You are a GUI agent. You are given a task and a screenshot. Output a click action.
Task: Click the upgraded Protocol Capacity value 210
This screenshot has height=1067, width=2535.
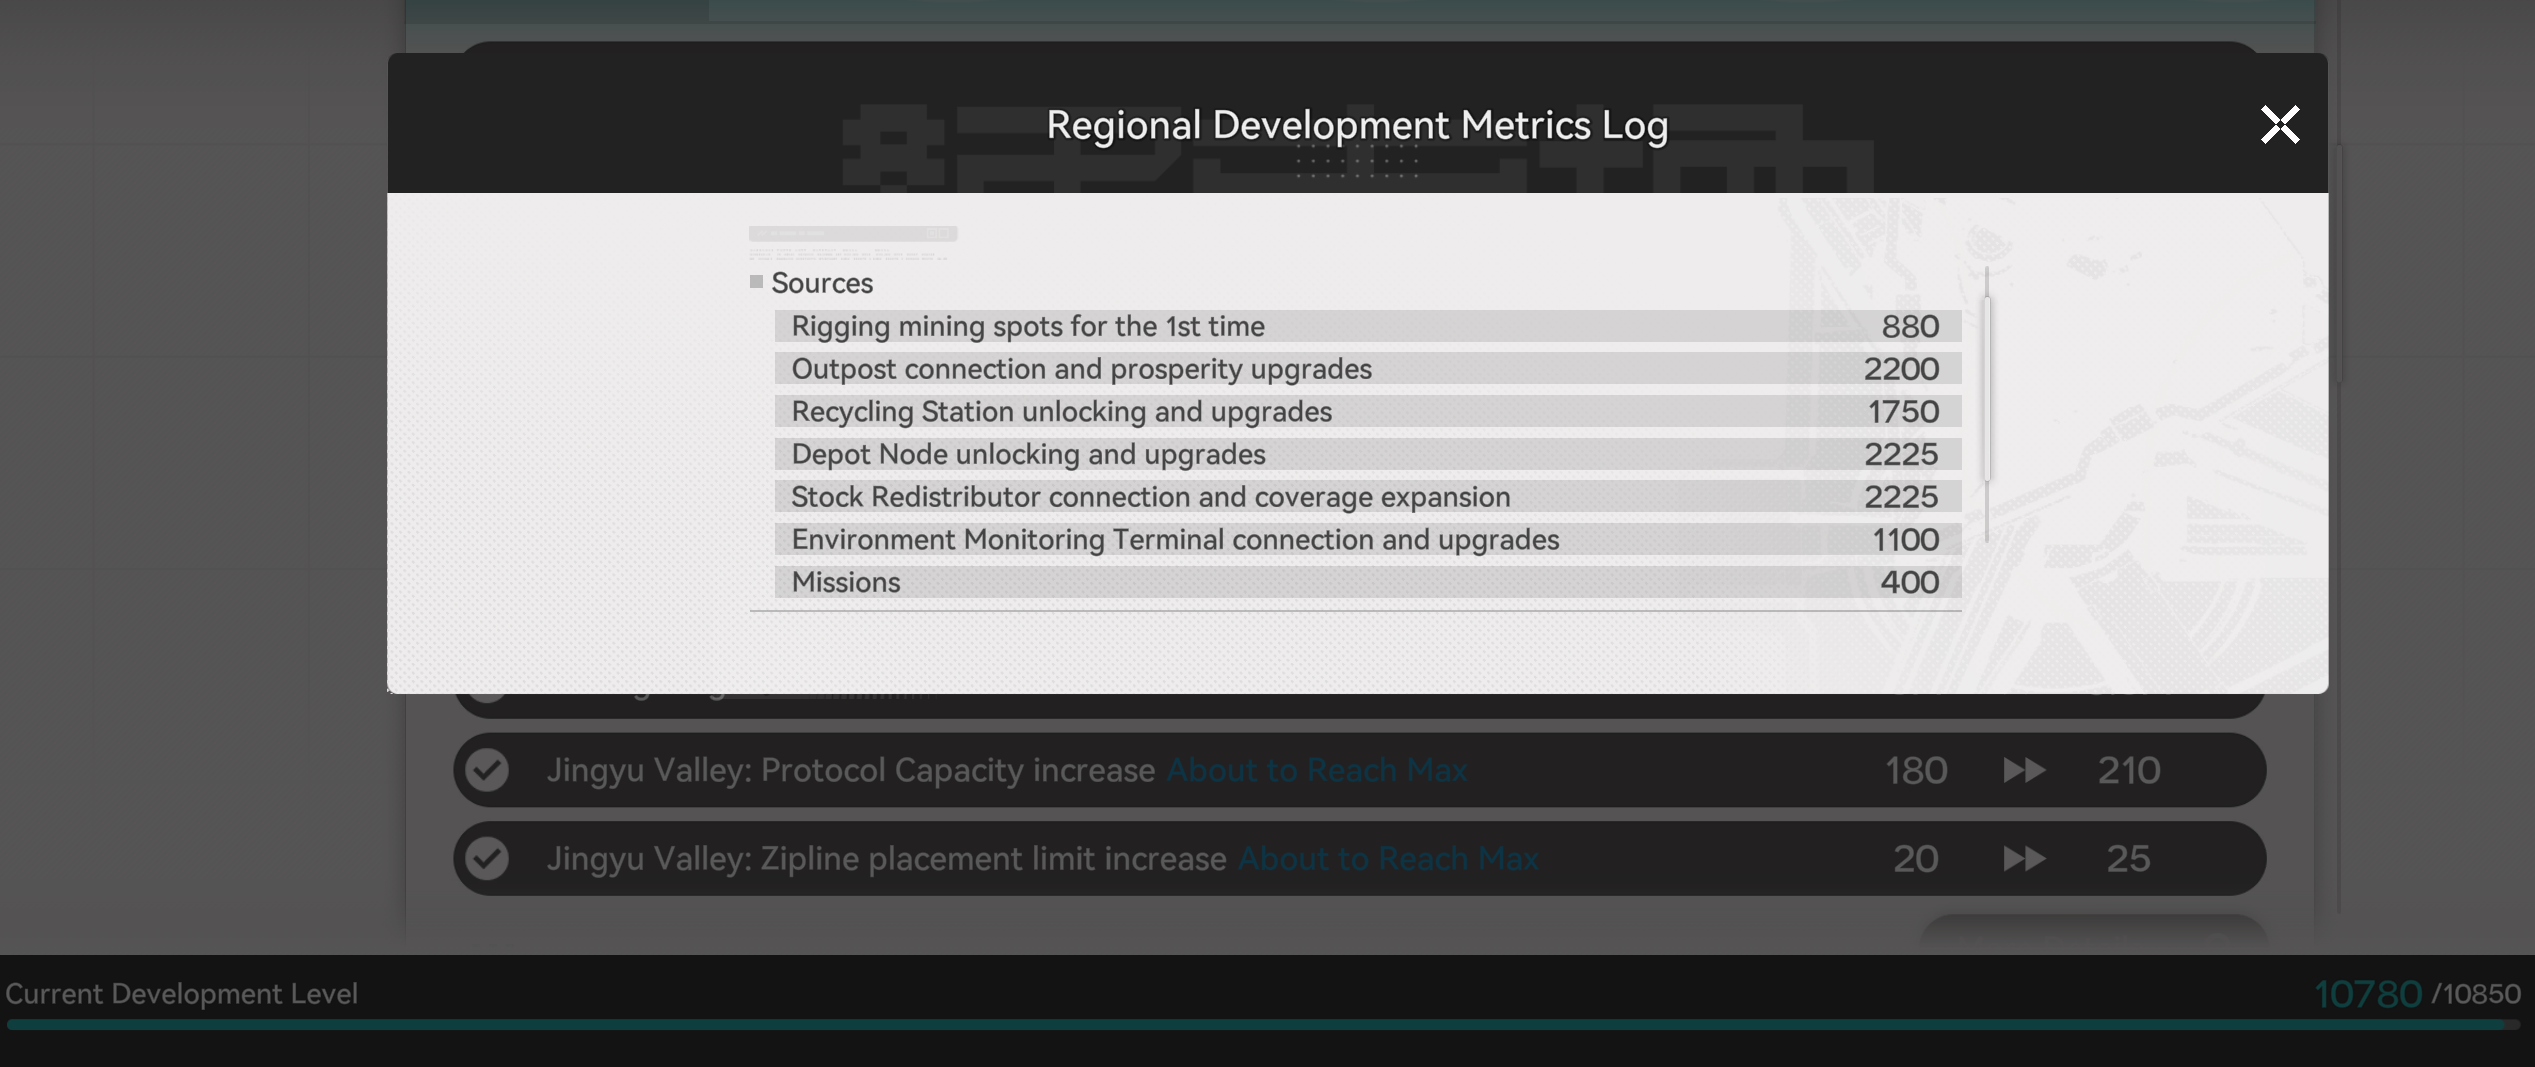(x=2129, y=770)
